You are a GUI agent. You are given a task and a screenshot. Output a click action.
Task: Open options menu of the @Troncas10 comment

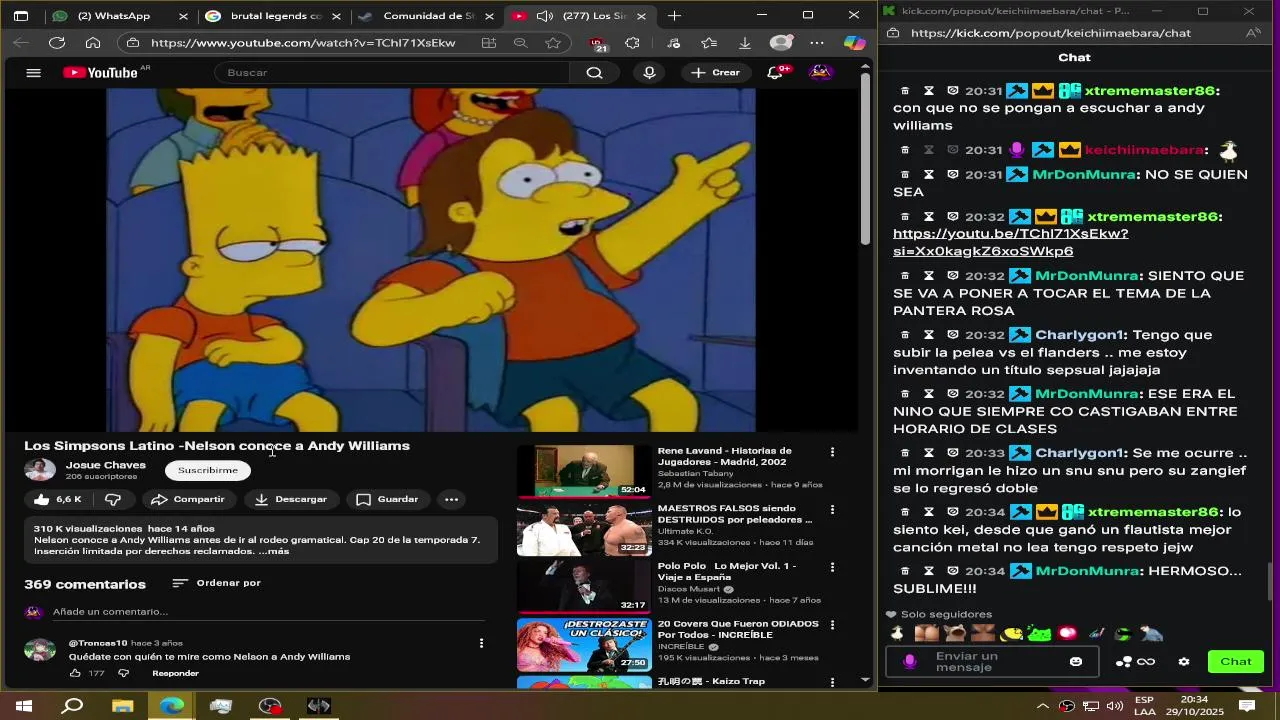481,644
